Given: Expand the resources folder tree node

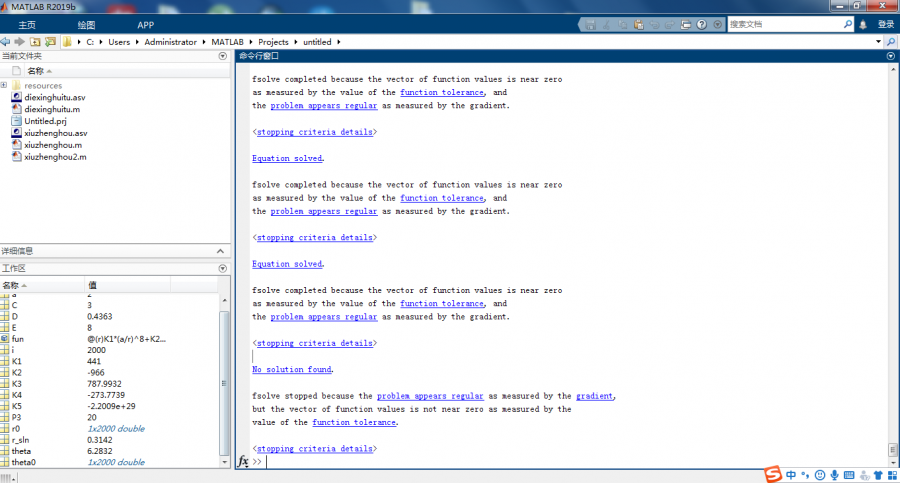Looking at the screenshot, I should click(4, 86).
